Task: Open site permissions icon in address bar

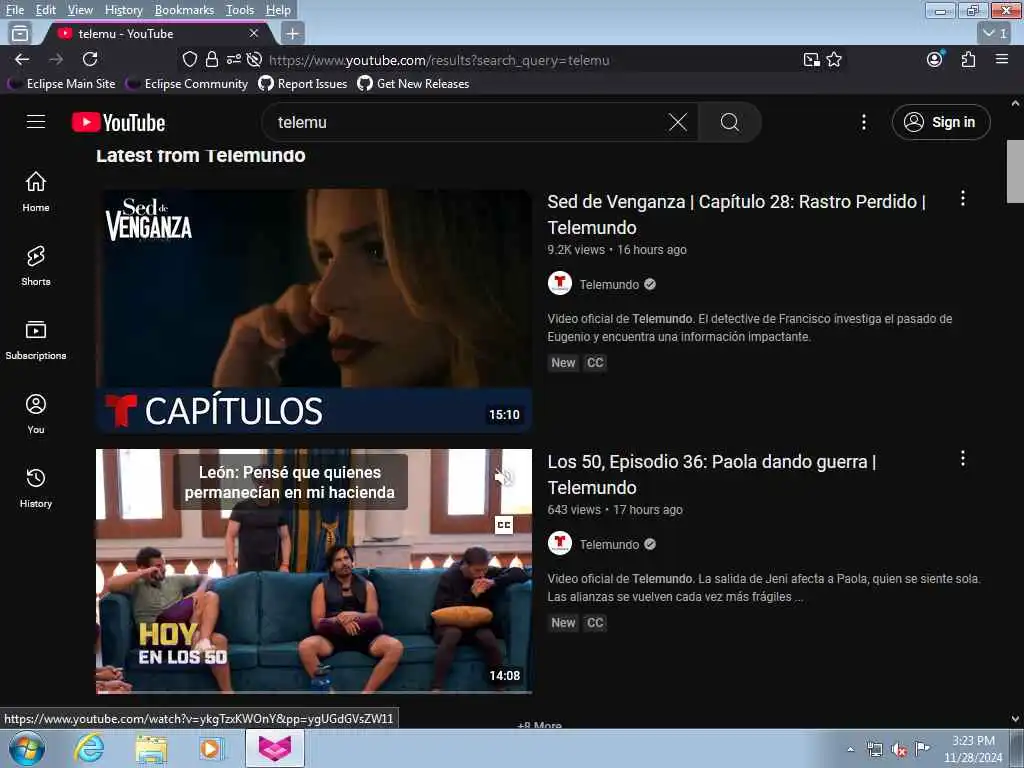Action: click(x=234, y=59)
